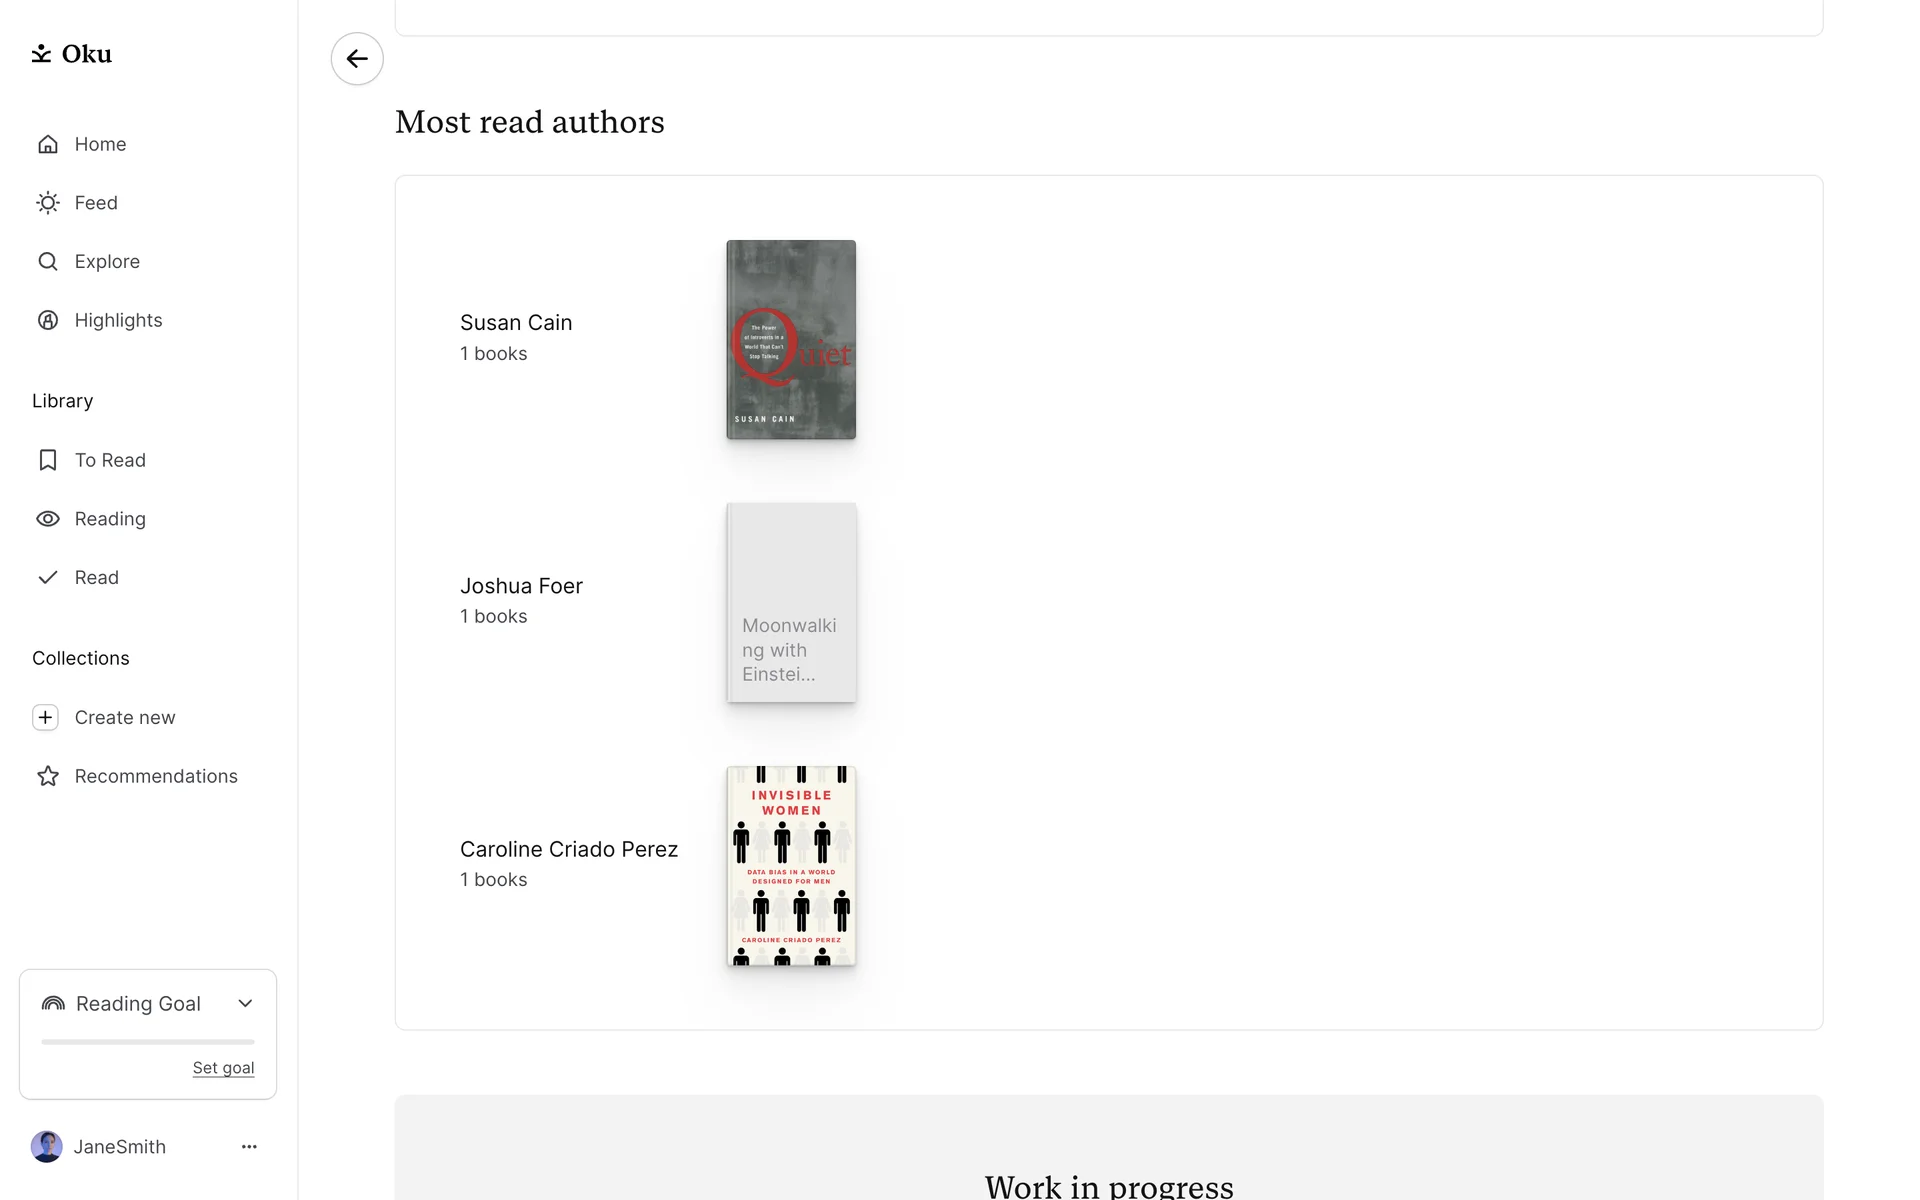Click the Set goal link
The image size is (1920, 1200).
(x=223, y=1068)
